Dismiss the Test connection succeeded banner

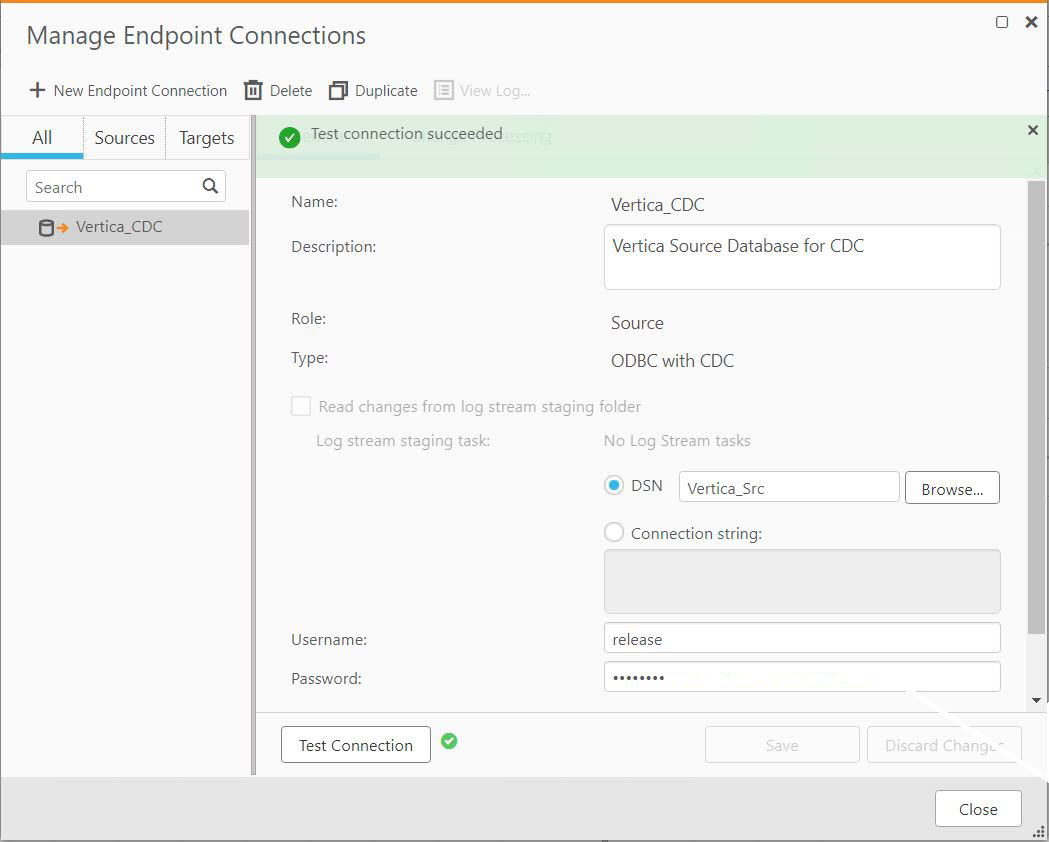[x=1032, y=130]
